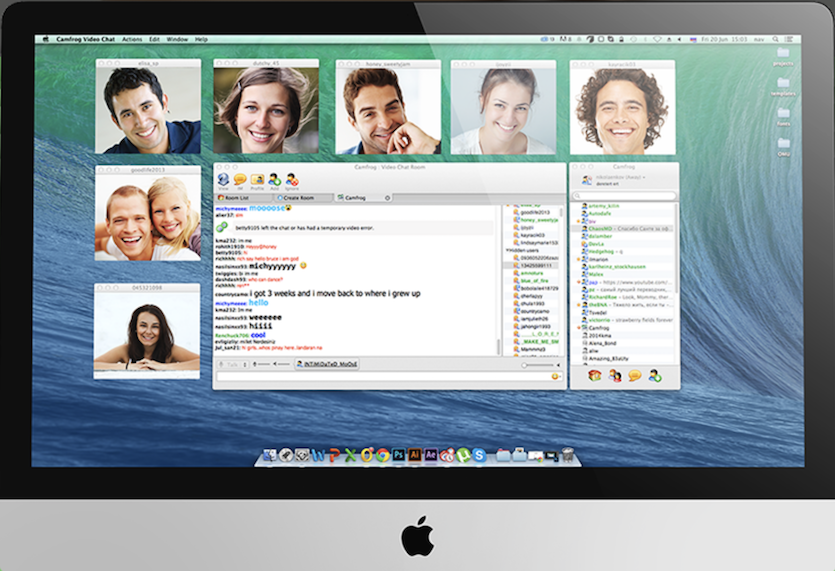835x571 pixels.
Task: Click the speaker level slider beside the microphone level
Action: pyautogui.click(x=281, y=364)
